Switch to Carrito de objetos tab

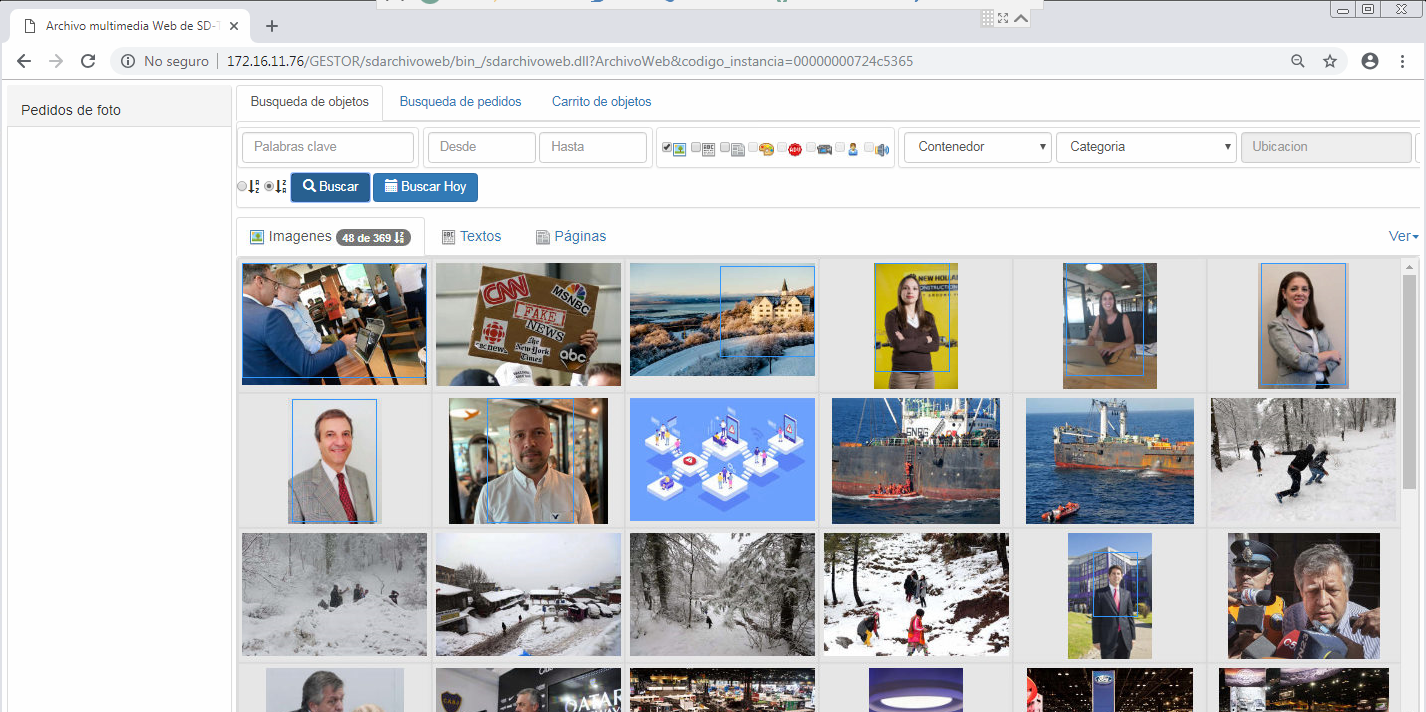(602, 102)
